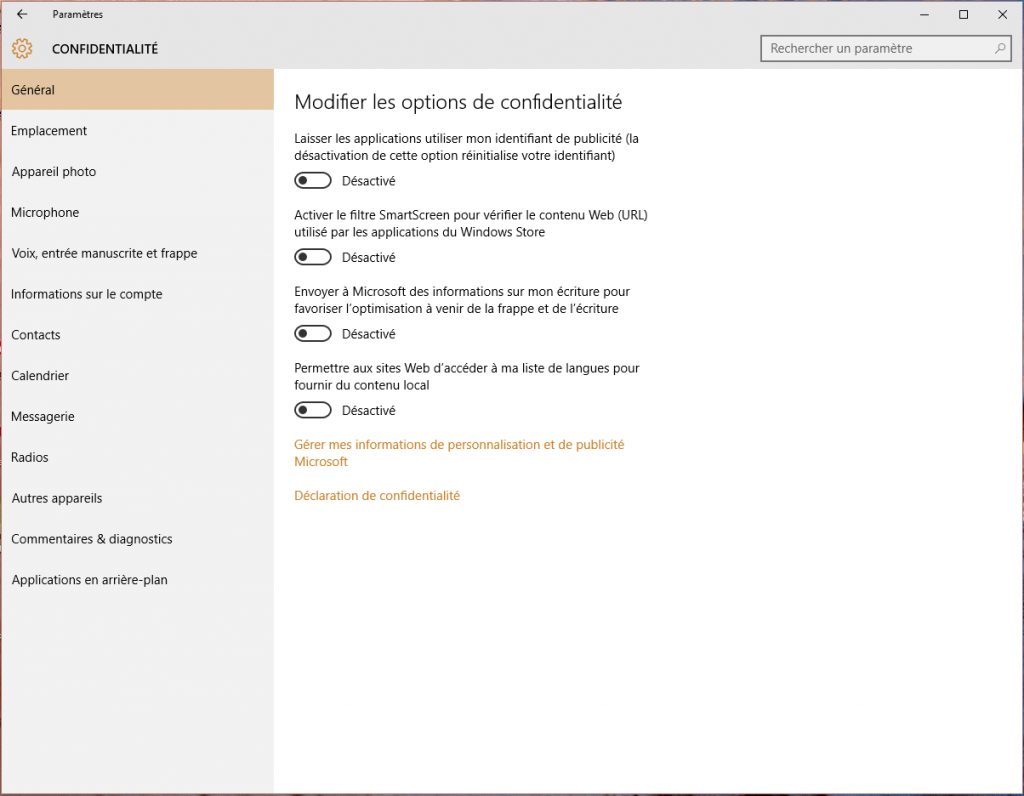Activate the SmartScreen filter toggle
Screen dimensions: 1024x796
point(312,256)
